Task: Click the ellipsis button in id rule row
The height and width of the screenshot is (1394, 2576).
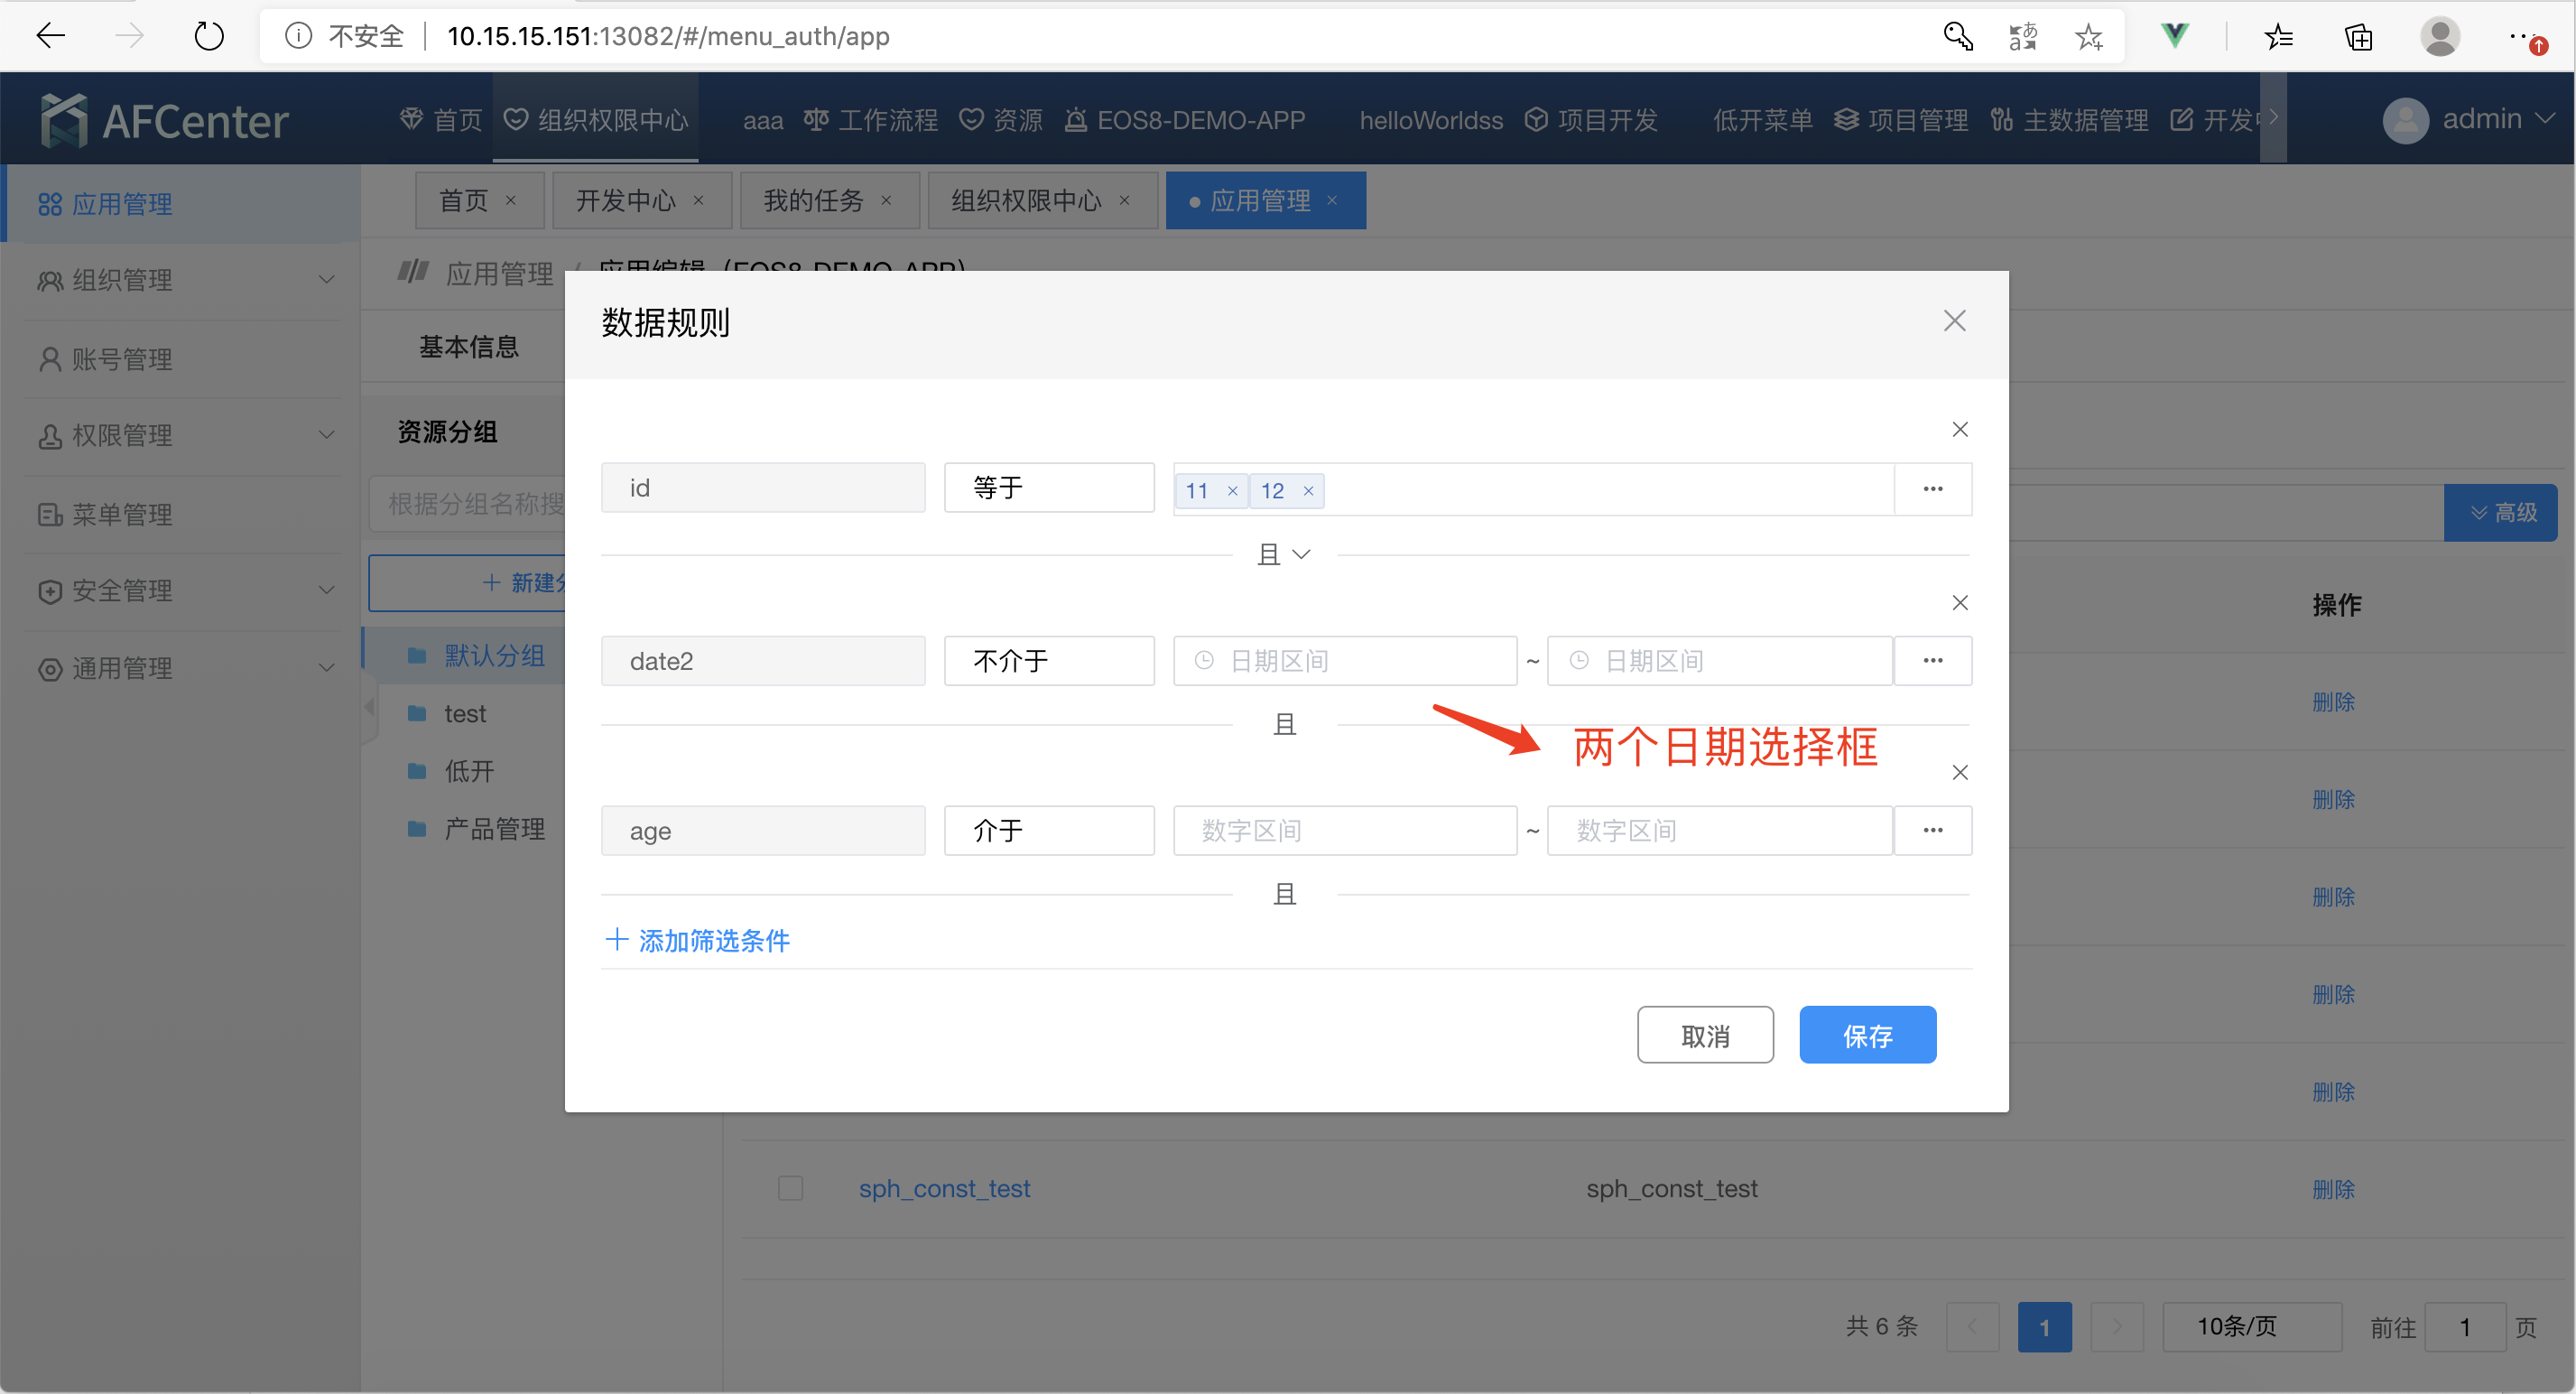Action: [x=1932, y=489]
